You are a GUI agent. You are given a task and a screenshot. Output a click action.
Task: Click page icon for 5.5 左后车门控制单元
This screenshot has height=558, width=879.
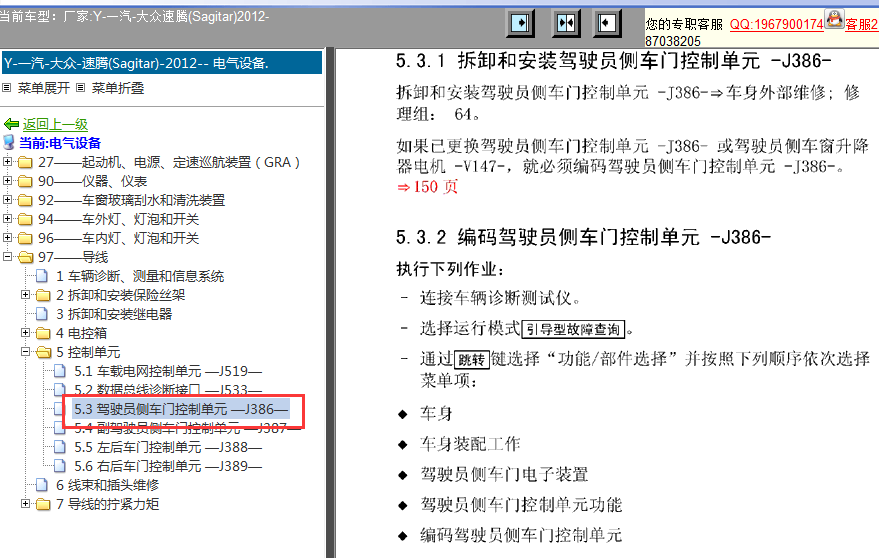60,447
